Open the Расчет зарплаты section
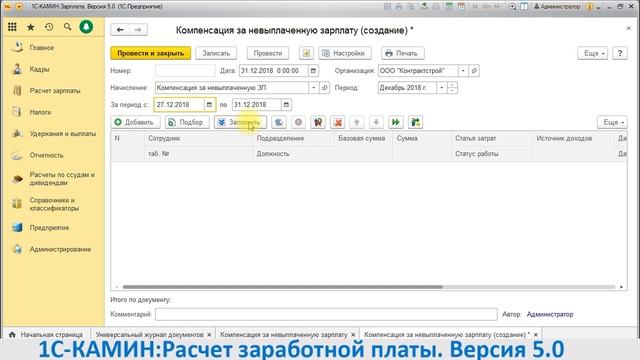The height and width of the screenshot is (360, 640). (x=55, y=91)
